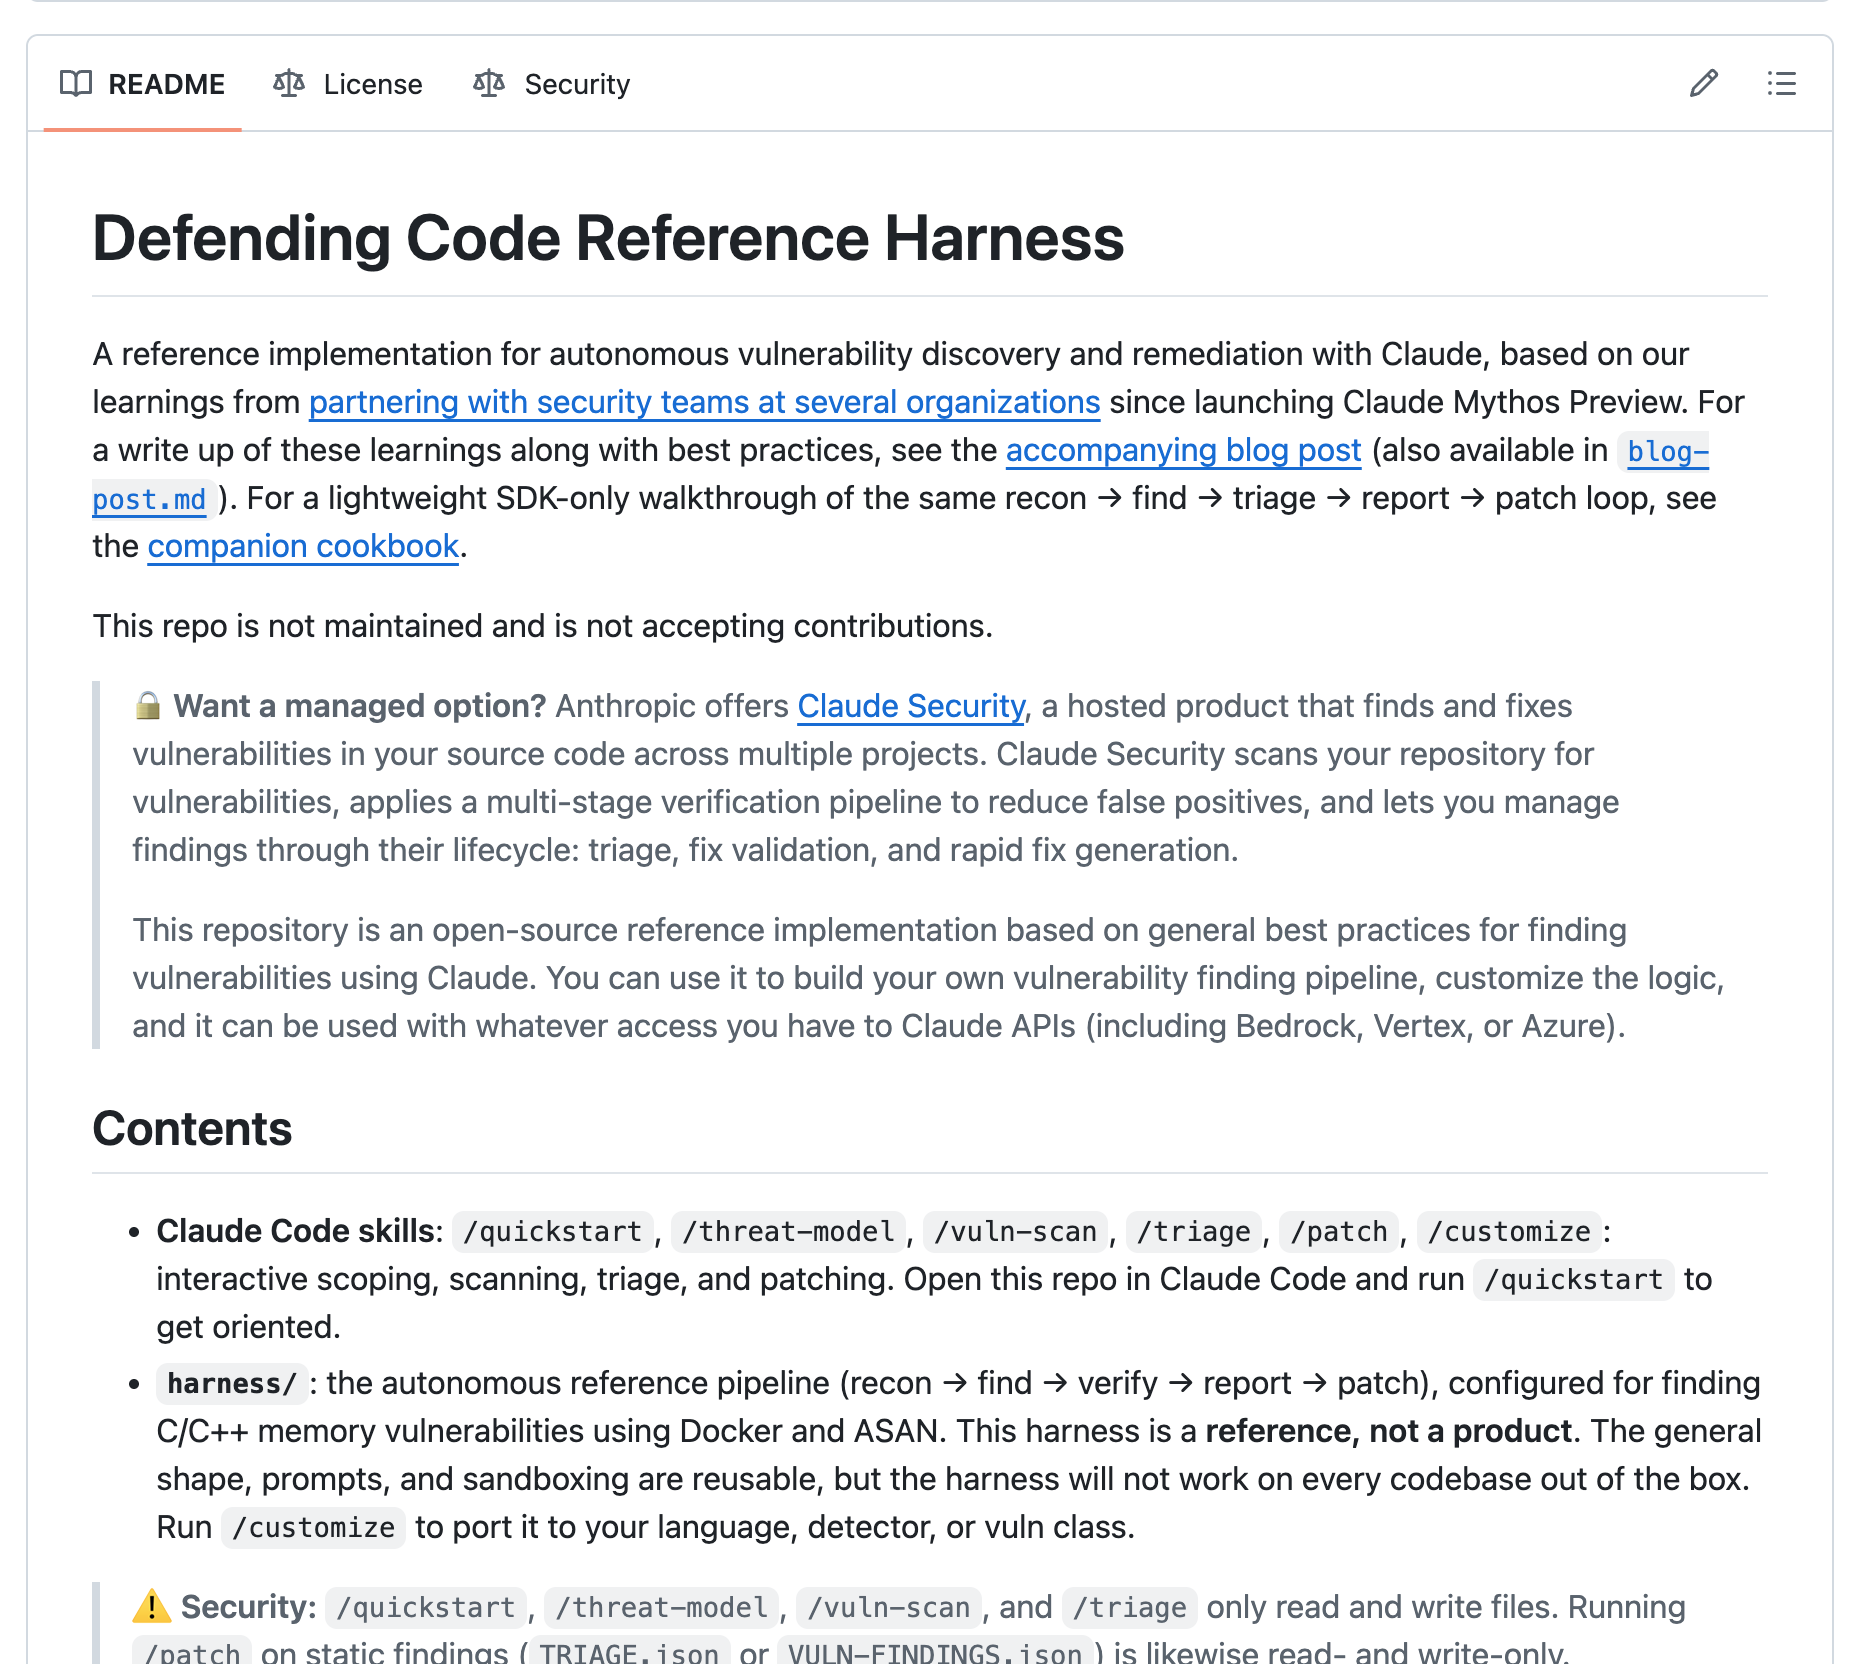Click the /patch code tag in Claude Code skills
The image size is (1868, 1664).
coord(1339,1231)
